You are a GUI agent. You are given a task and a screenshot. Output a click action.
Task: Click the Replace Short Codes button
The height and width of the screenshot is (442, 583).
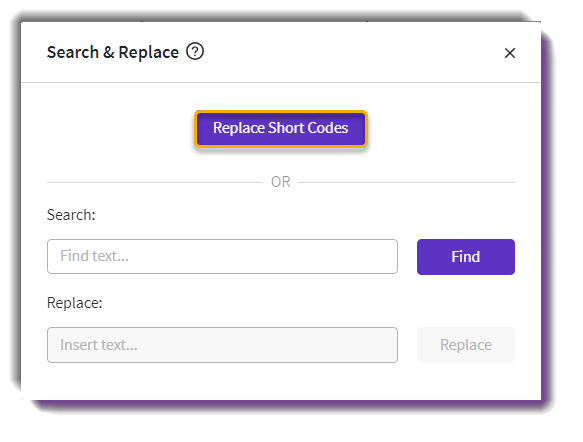point(281,129)
